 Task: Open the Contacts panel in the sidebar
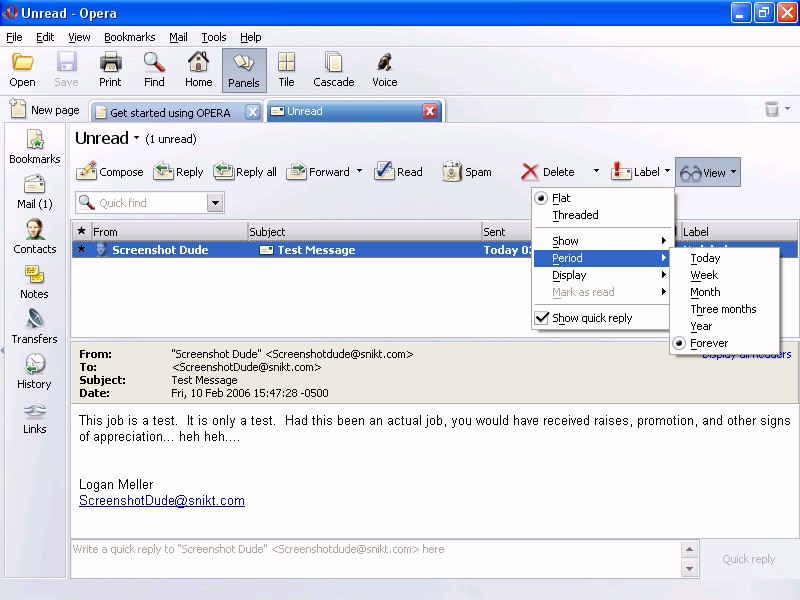pyautogui.click(x=35, y=236)
